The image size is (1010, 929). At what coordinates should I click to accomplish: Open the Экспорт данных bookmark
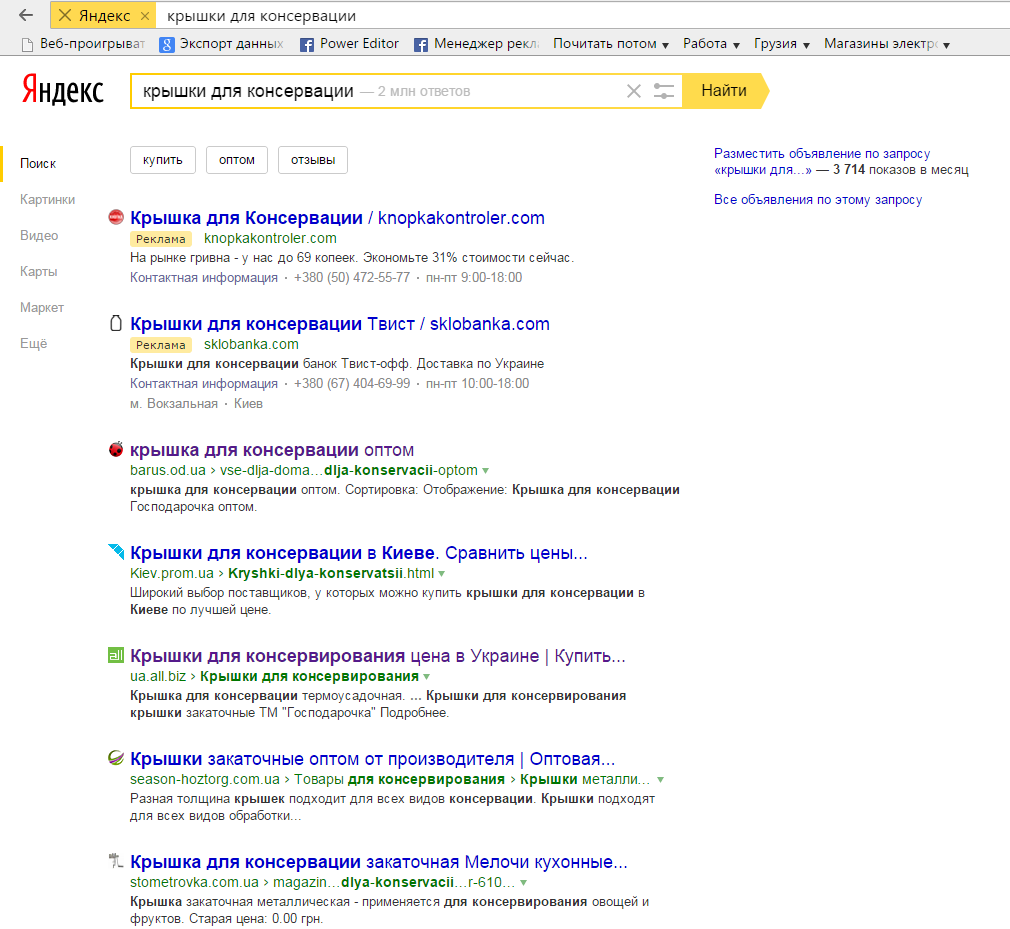[222, 44]
